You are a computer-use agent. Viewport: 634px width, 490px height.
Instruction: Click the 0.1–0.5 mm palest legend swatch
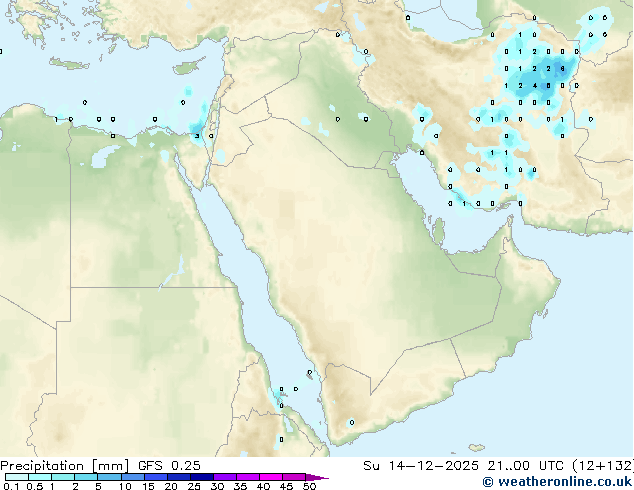[17, 477]
